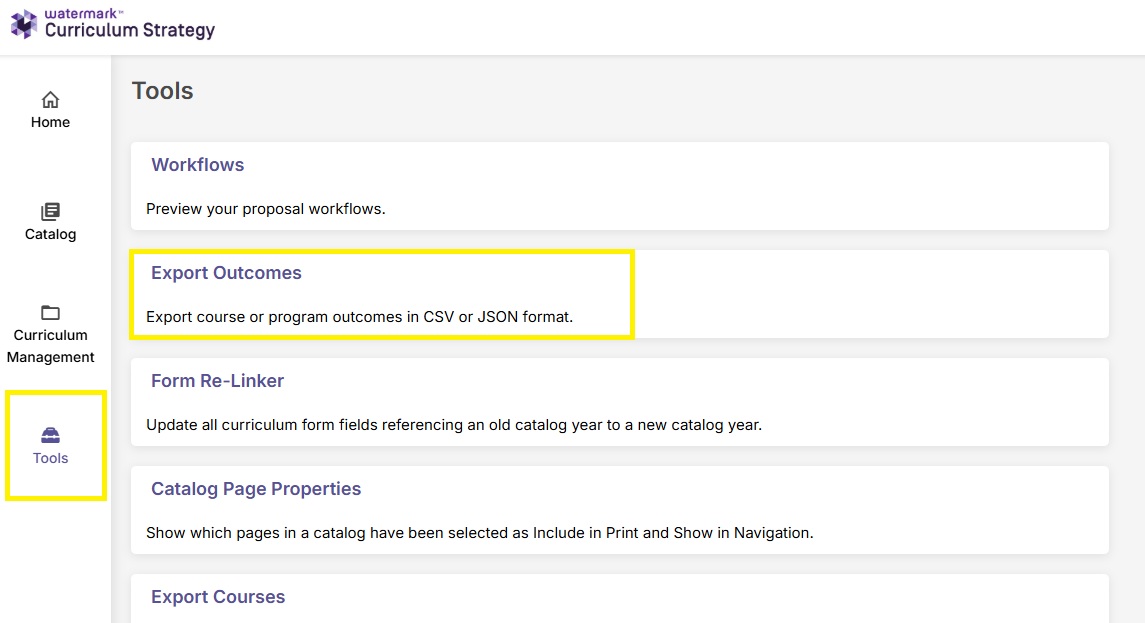
Task: Open Catalog Page Properties link
Action: pos(256,489)
